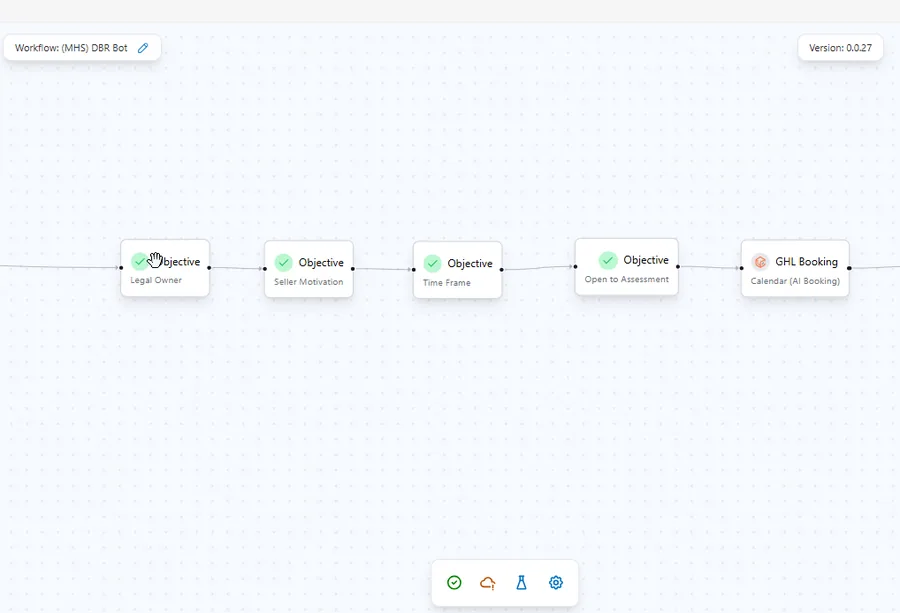Select the Time Frame label text

point(447,283)
